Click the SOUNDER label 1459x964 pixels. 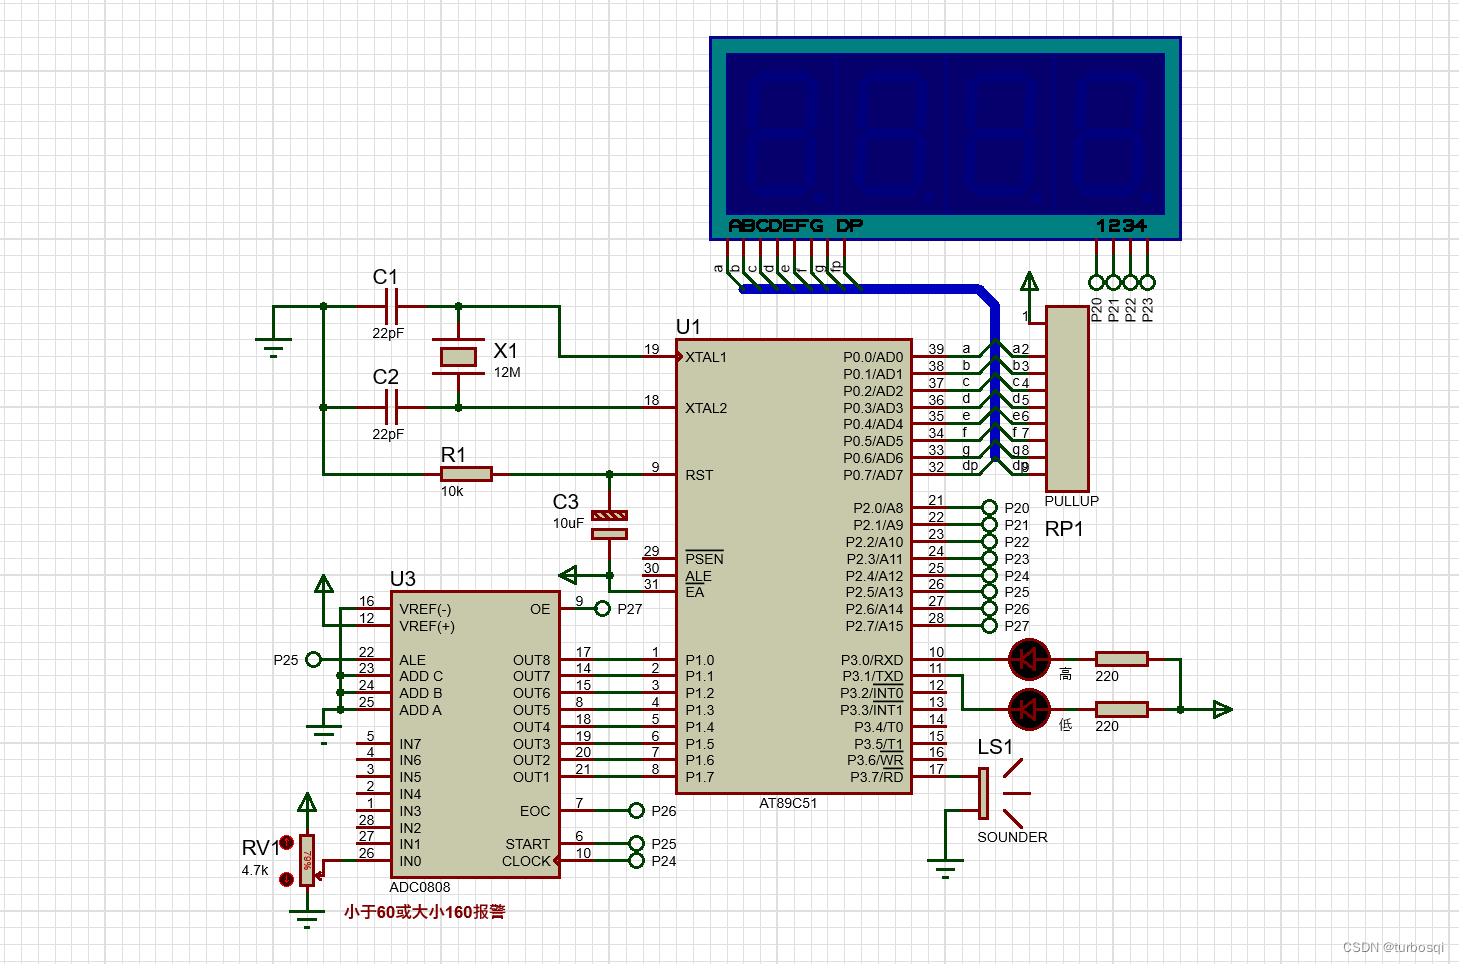click(x=1012, y=837)
